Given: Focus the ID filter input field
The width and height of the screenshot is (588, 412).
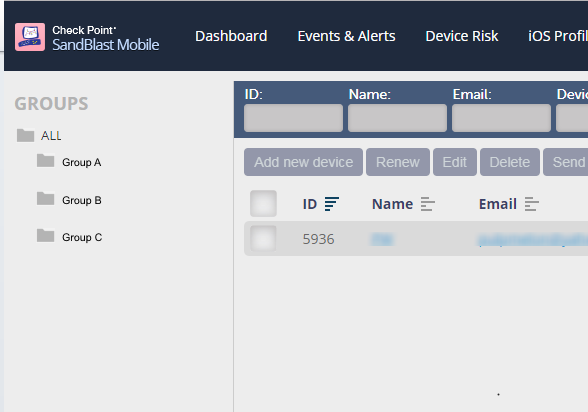Looking at the screenshot, I should tap(293, 118).
